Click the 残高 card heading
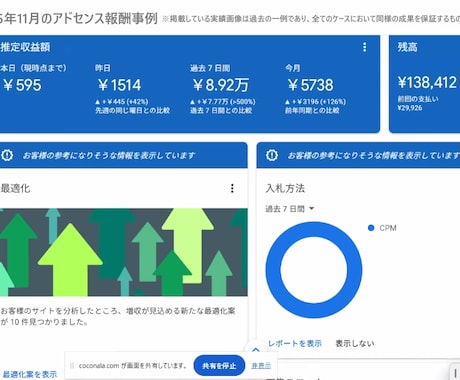This screenshot has height=380, width=460. click(x=407, y=47)
